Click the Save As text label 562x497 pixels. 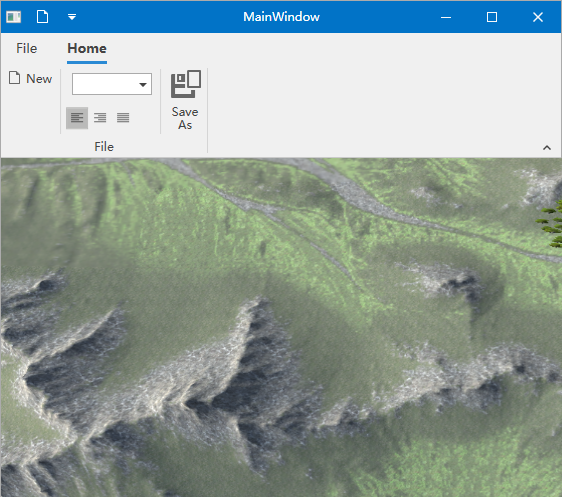point(185,118)
